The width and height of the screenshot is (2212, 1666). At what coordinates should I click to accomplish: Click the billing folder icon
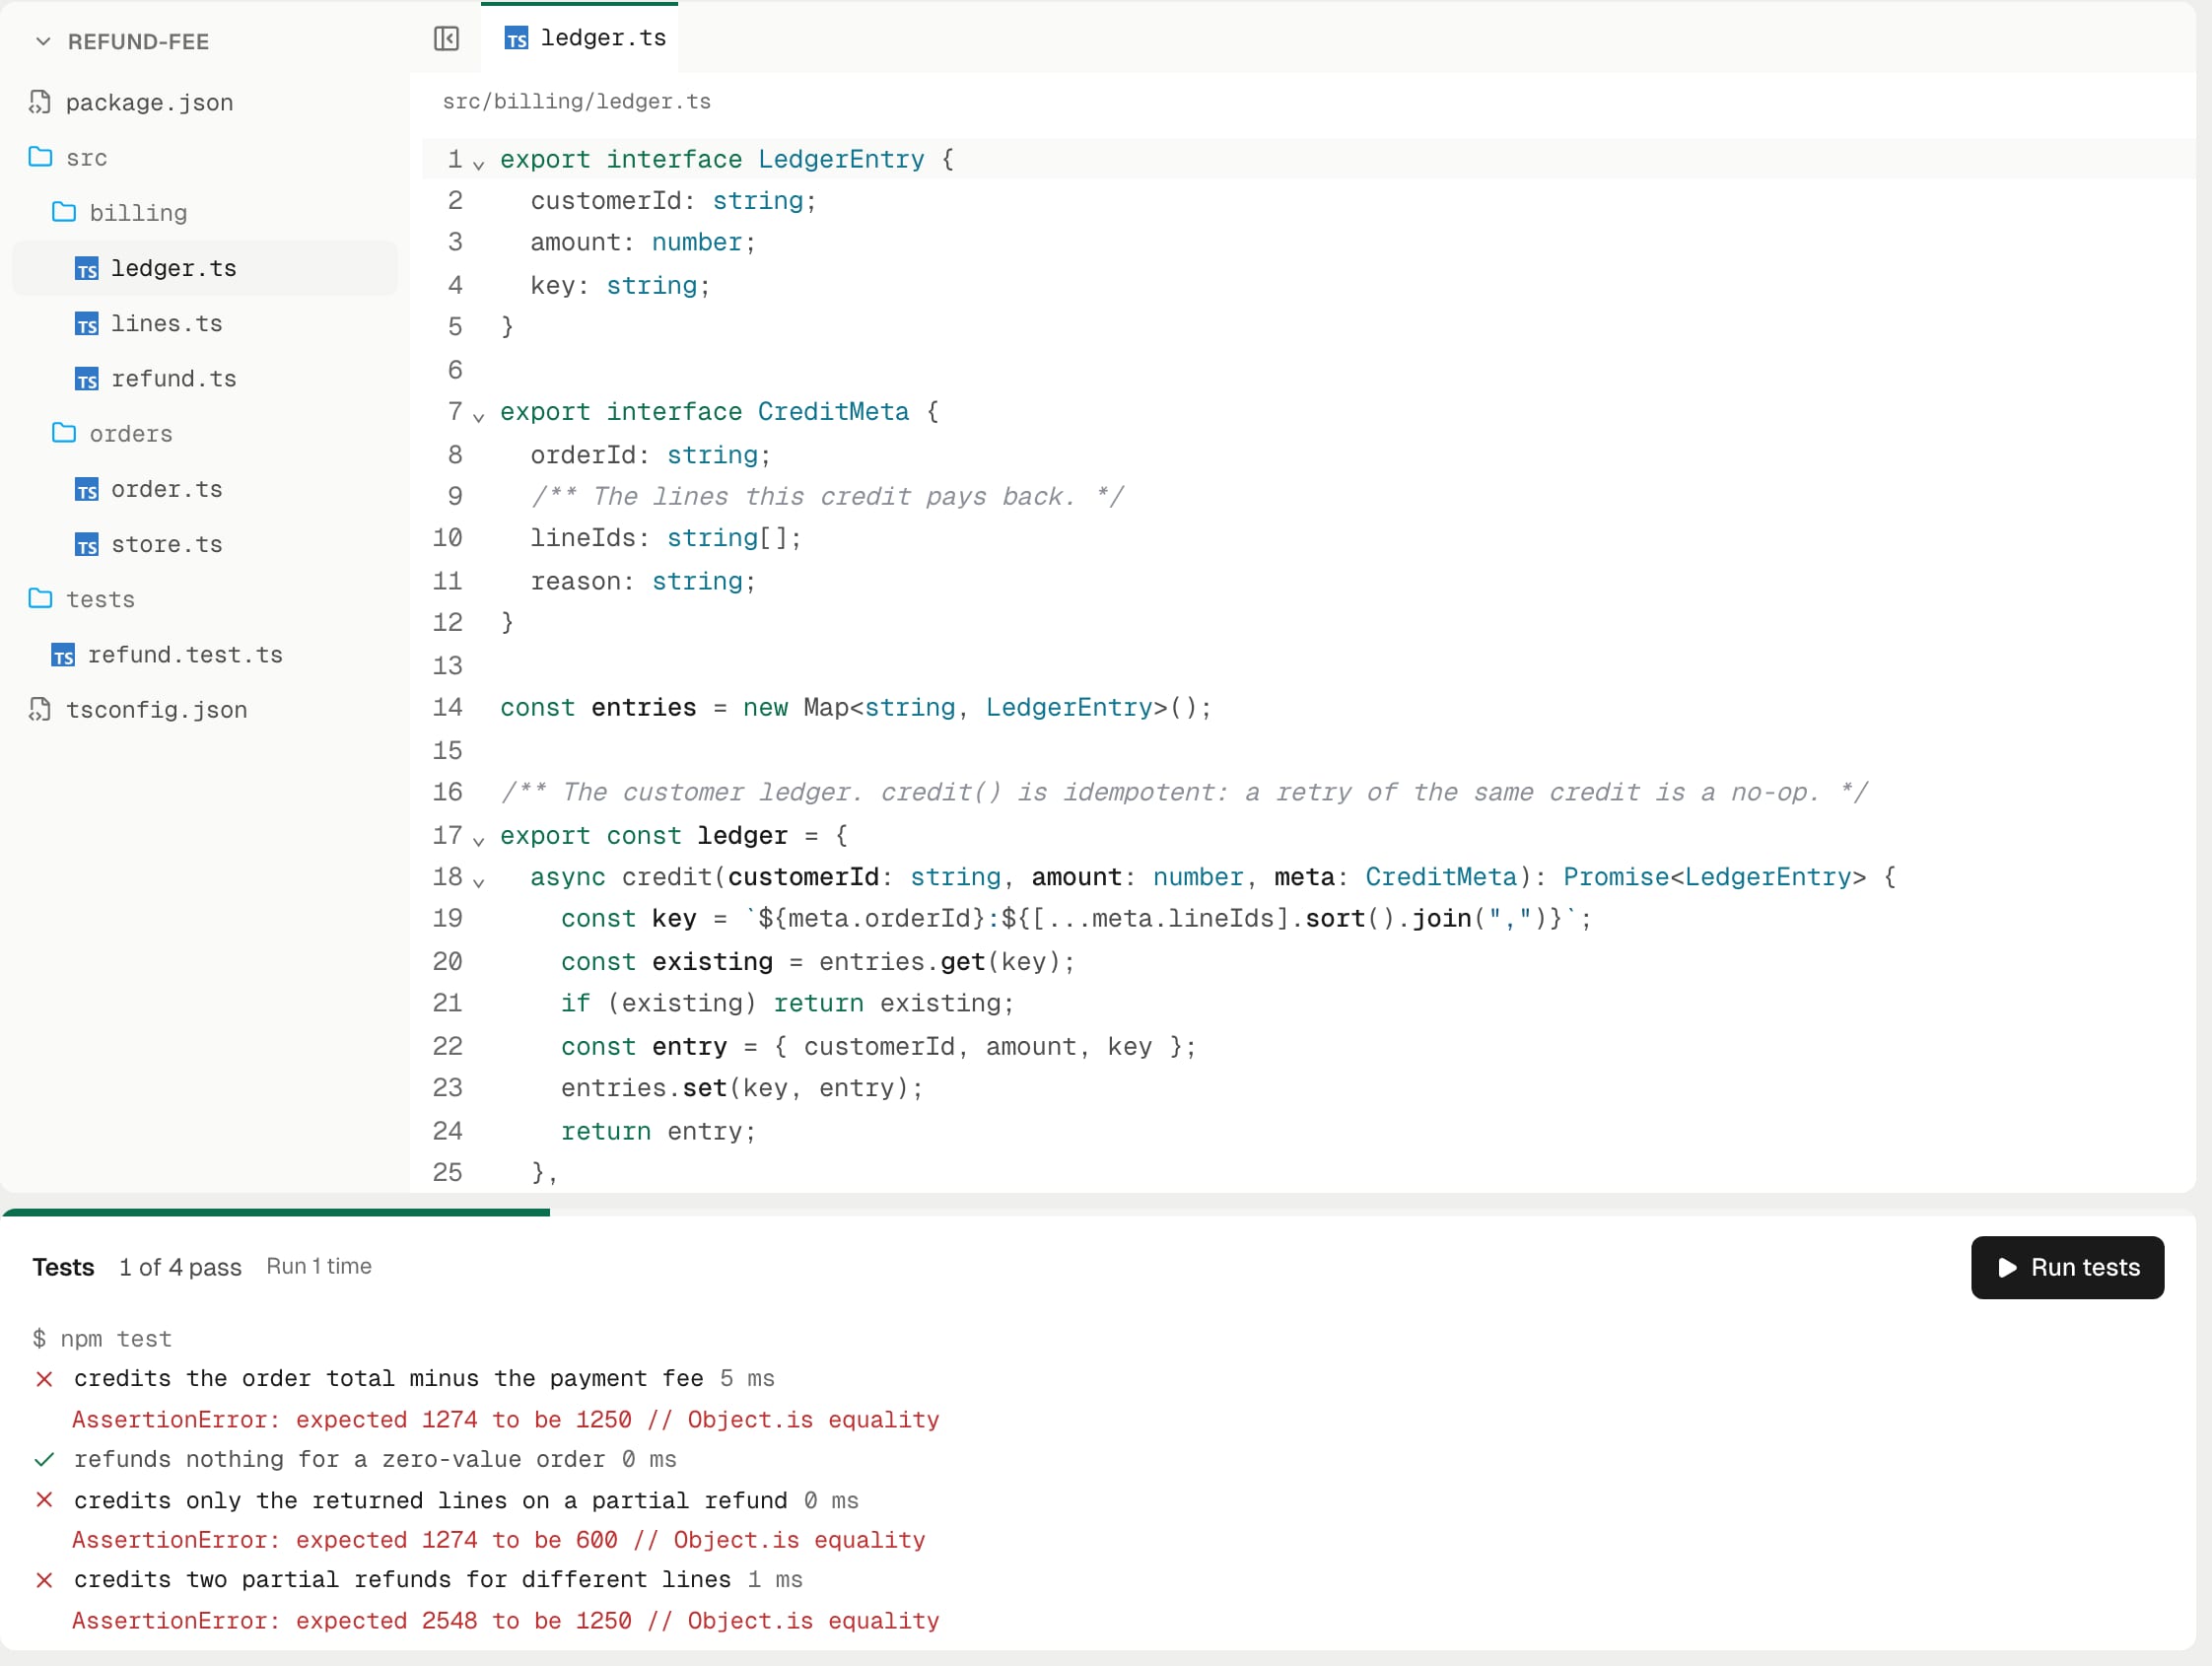64,212
